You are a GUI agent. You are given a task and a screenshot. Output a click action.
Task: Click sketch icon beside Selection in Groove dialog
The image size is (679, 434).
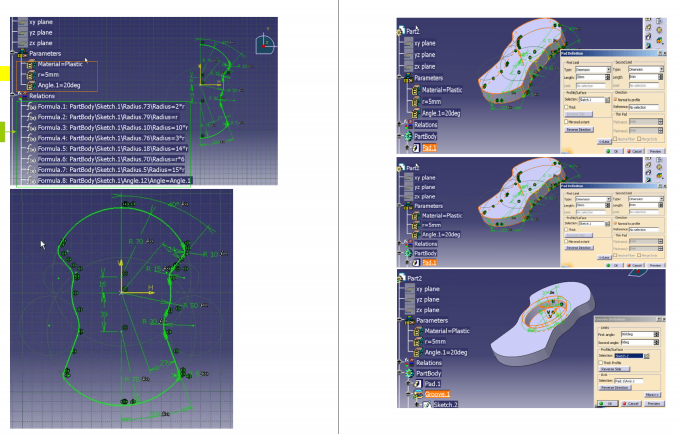pyautogui.click(x=647, y=356)
